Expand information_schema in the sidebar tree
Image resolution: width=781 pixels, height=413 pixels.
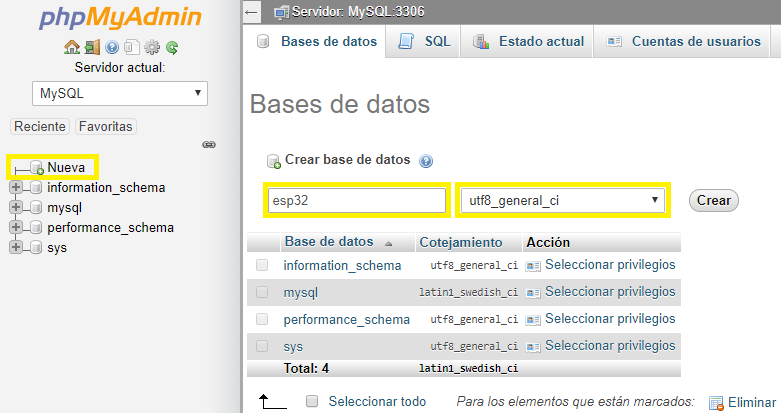point(16,187)
